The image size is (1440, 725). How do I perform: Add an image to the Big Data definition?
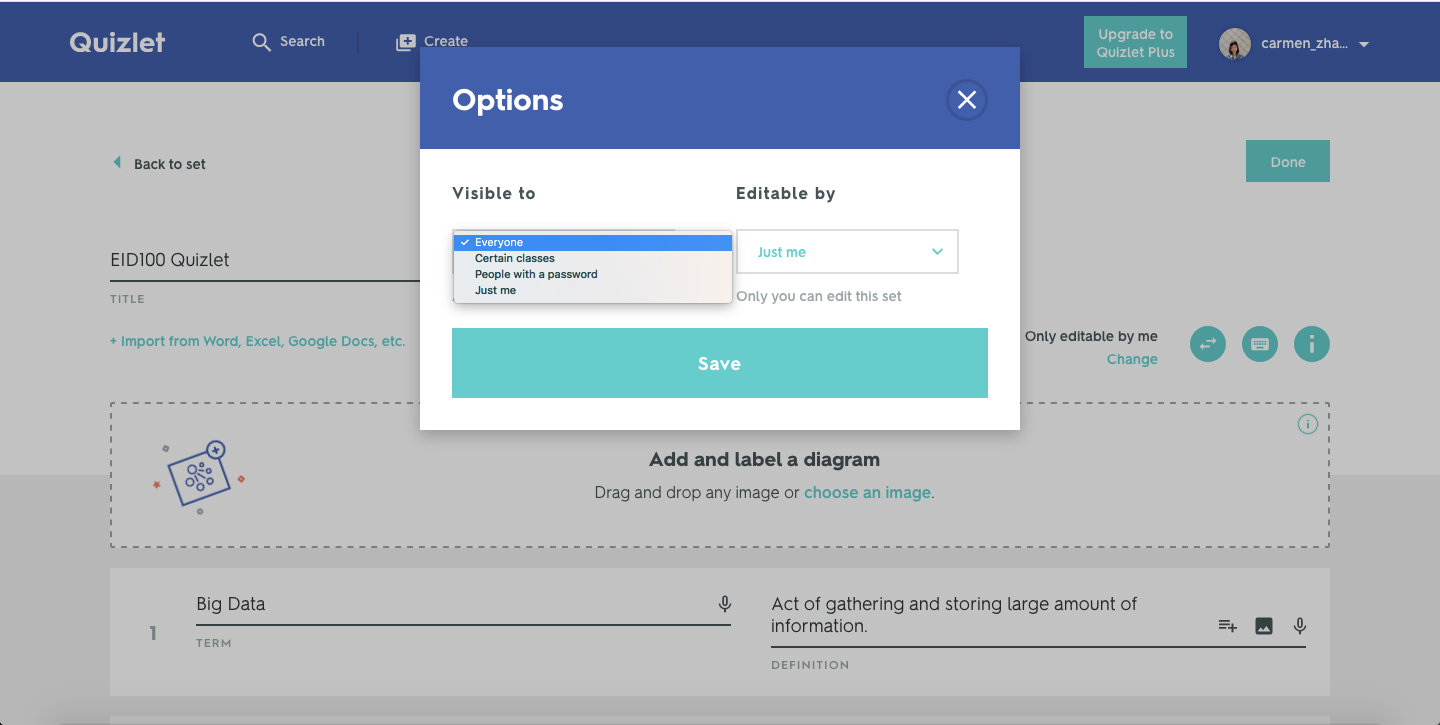point(1263,625)
